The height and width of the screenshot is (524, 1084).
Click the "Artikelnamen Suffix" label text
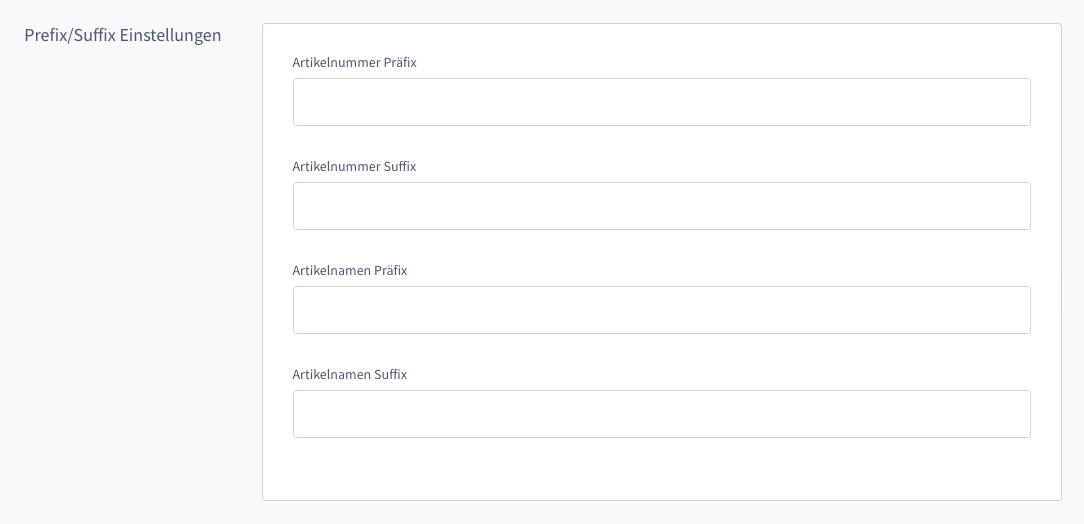(350, 374)
